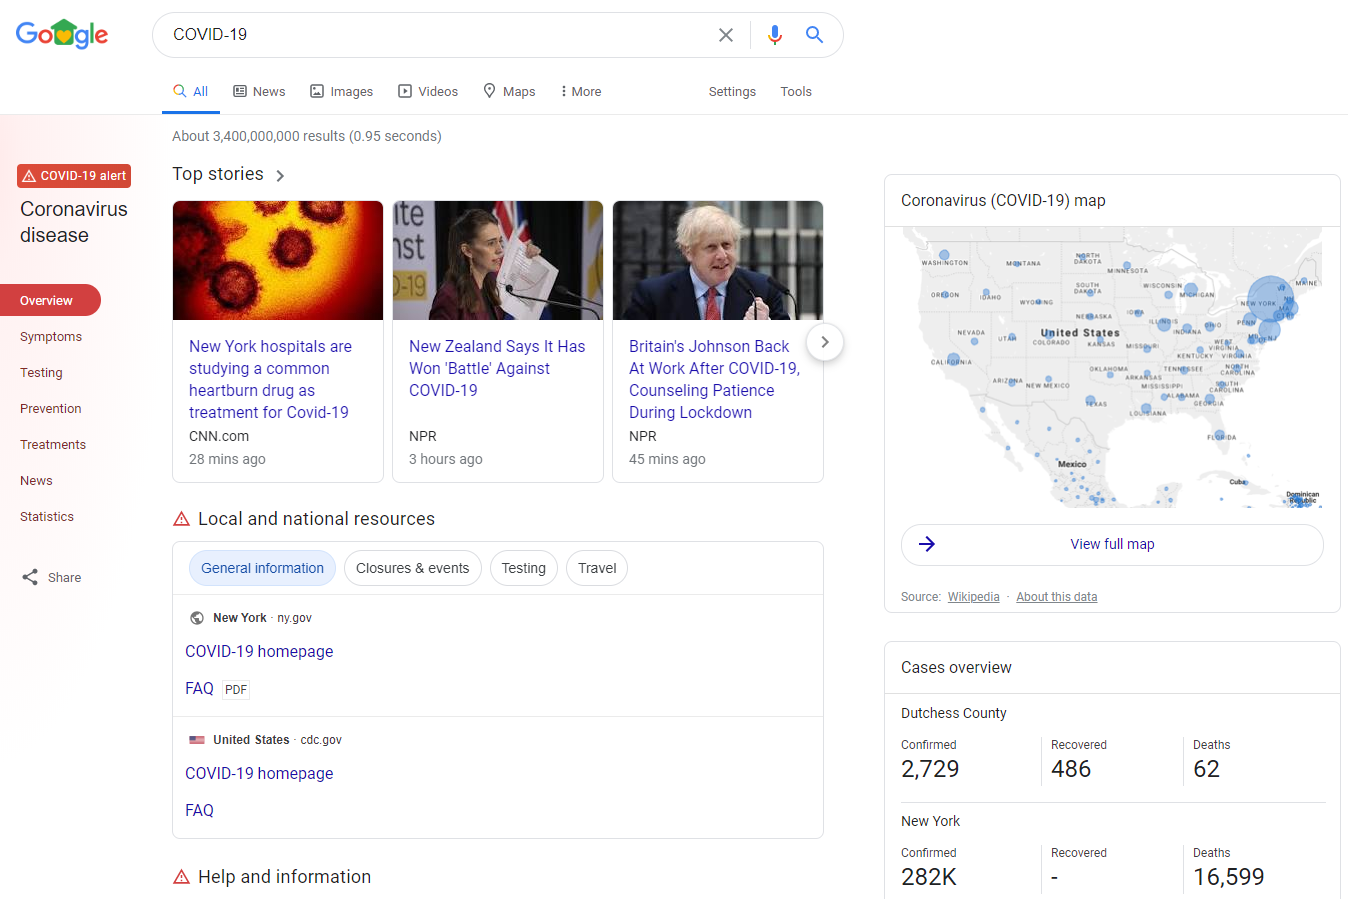Switch to the All results tab
Screen dimensions: 1348x899
coord(191,91)
